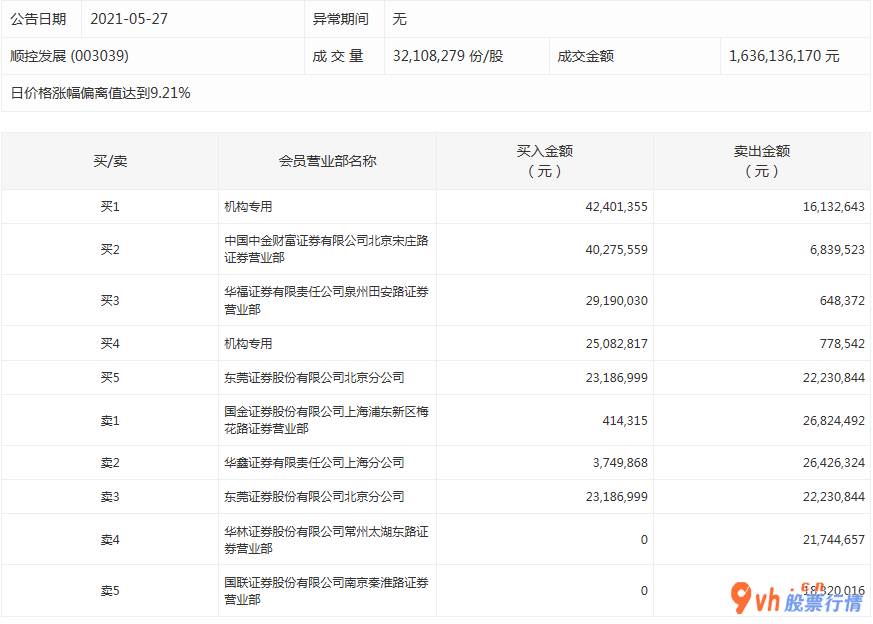Select the 0 buy amount in 卖4 row
873x624 pixels.
click(x=644, y=539)
